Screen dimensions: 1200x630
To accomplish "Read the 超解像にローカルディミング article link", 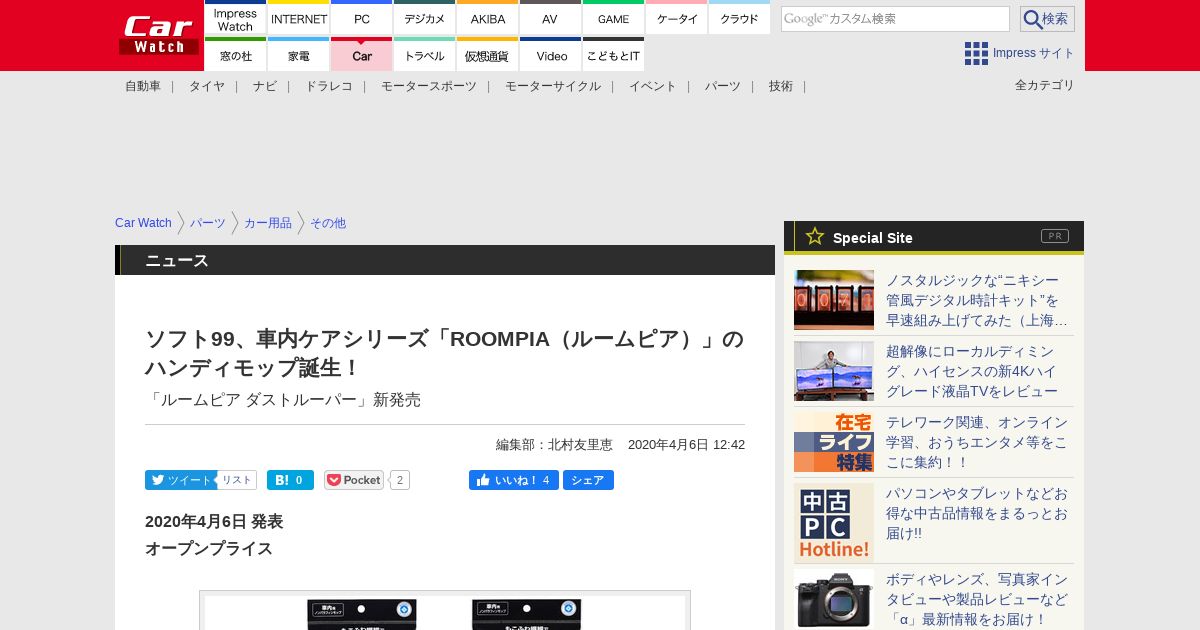I will [972, 371].
